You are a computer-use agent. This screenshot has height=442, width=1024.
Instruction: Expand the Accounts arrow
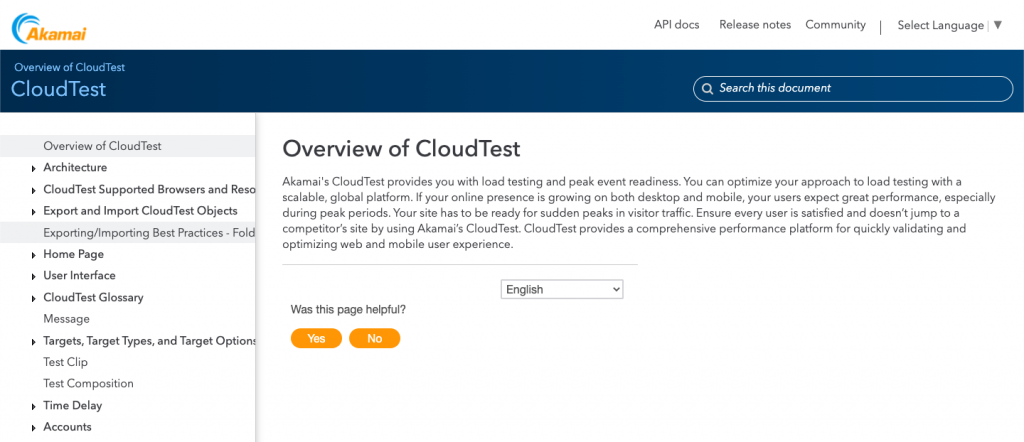(x=33, y=428)
